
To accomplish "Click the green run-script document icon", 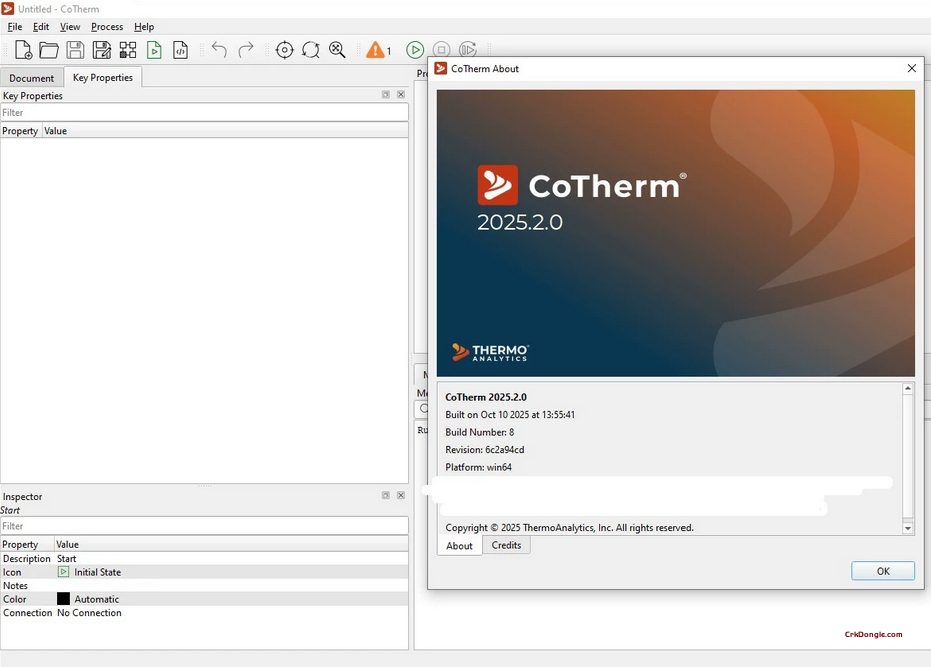I will coord(154,50).
